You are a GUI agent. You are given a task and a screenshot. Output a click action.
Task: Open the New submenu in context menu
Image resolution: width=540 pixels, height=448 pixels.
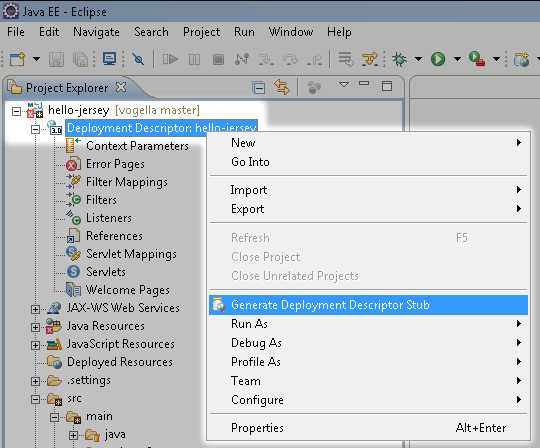[x=368, y=143]
